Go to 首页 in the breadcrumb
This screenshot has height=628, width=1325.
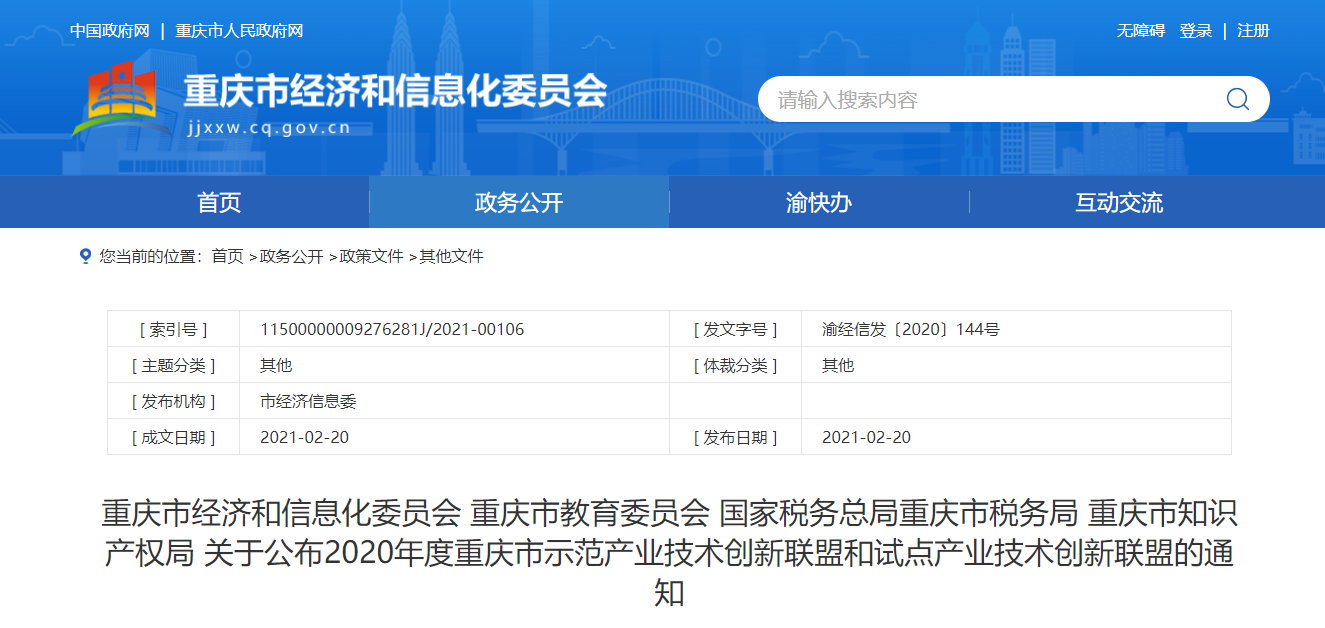(227, 257)
